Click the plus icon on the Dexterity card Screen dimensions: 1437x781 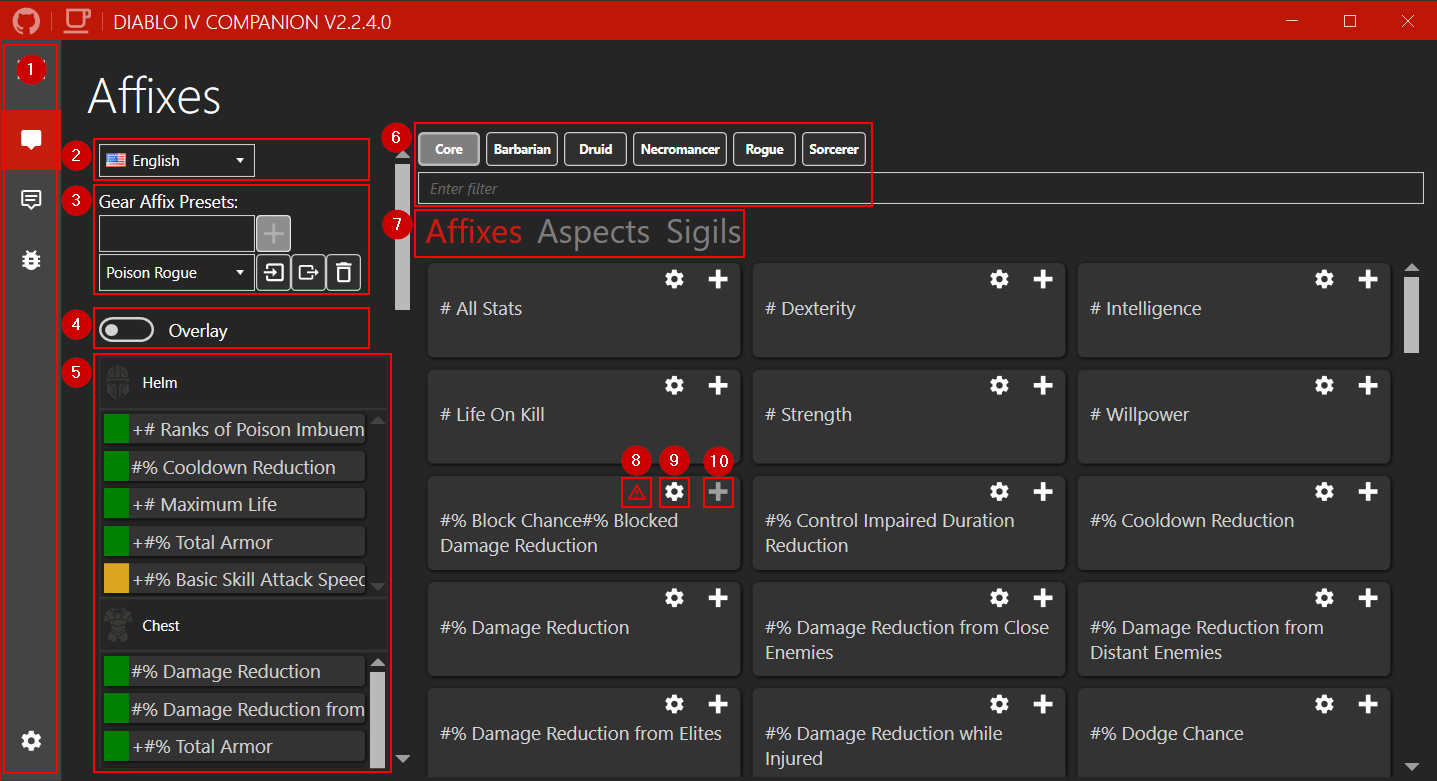pyautogui.click(x=1043, y=280)
